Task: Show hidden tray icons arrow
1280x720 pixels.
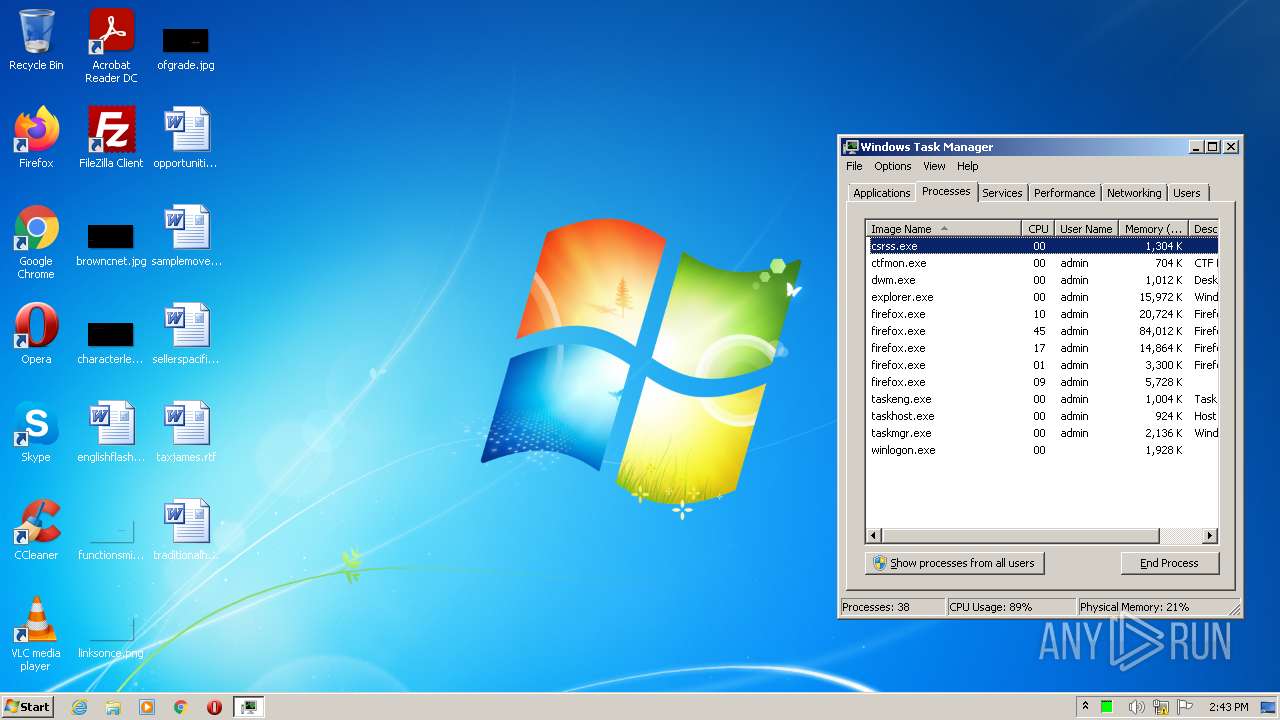Action: point(1085,707)
